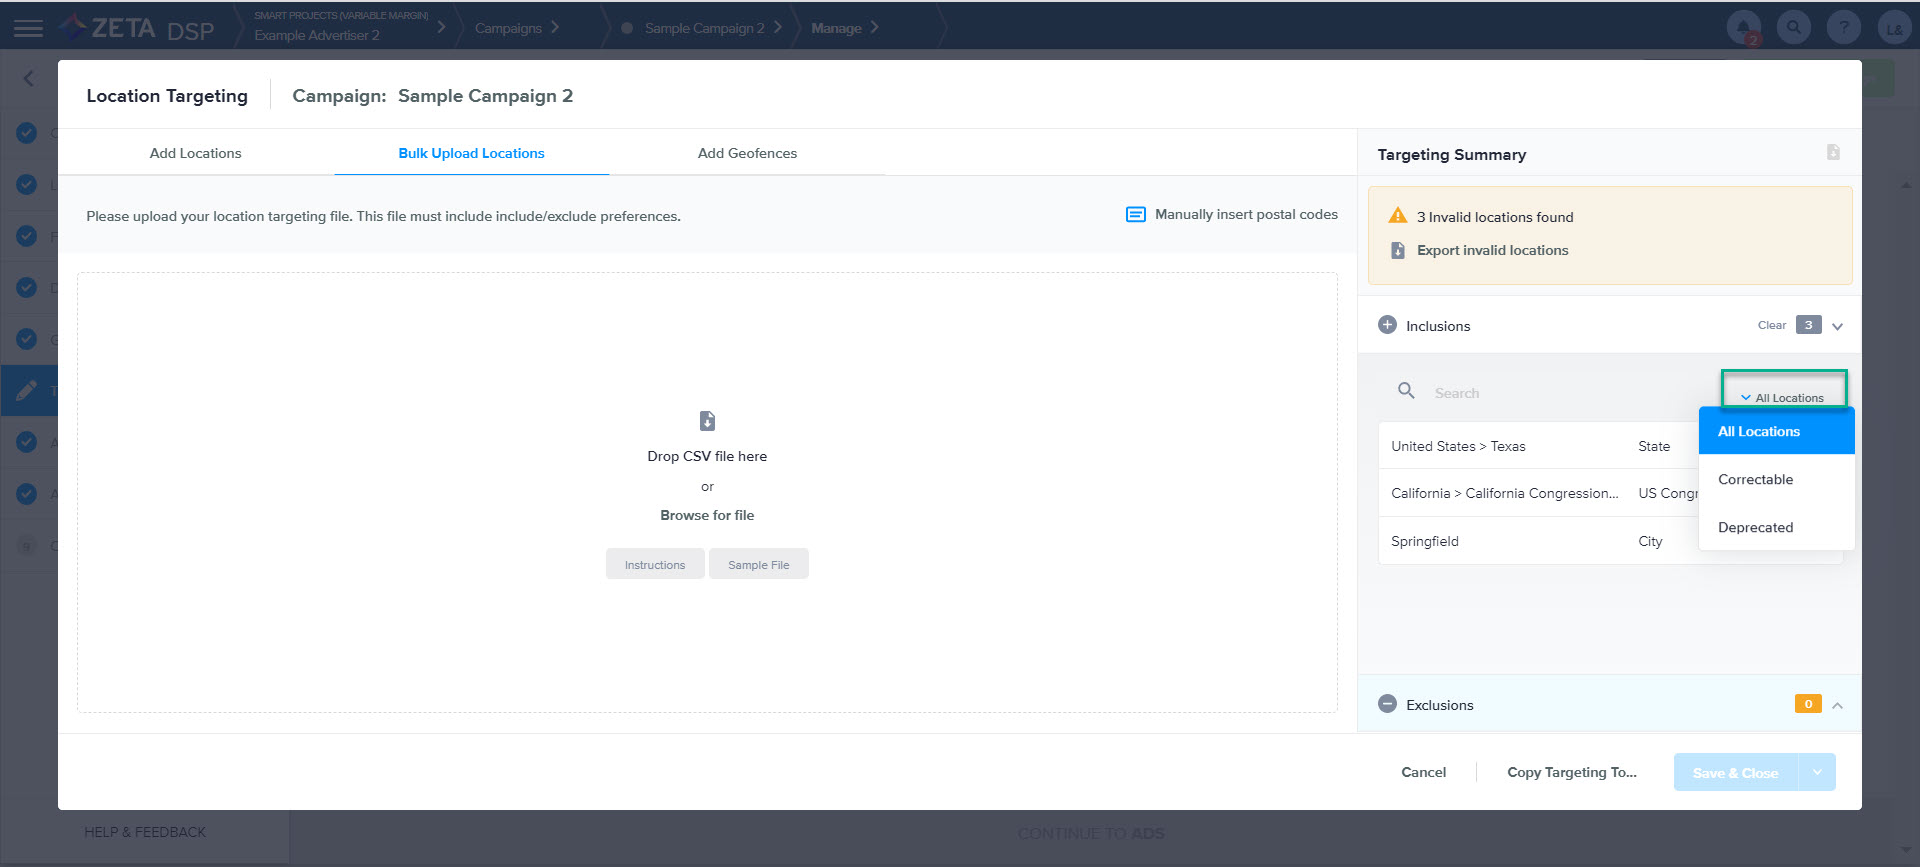Switch to the Add Locations tab
1920x867 pixels.
click(x=196, y=153)
